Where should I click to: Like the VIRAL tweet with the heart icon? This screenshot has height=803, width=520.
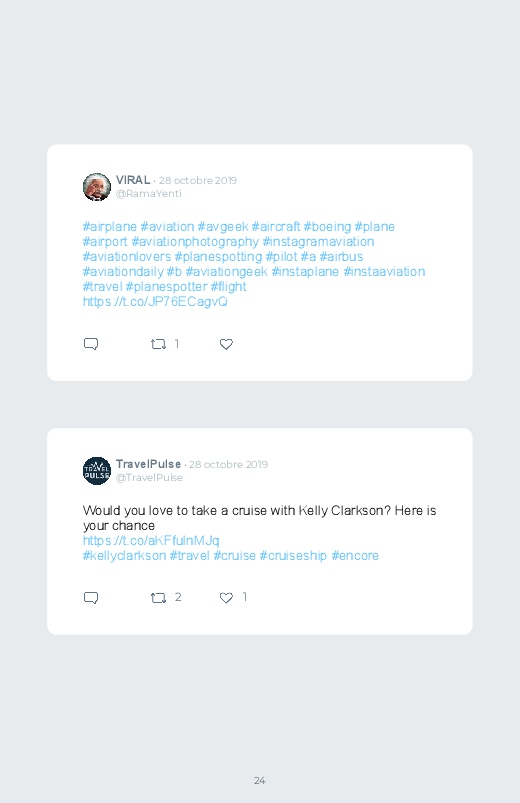point(226,344)
